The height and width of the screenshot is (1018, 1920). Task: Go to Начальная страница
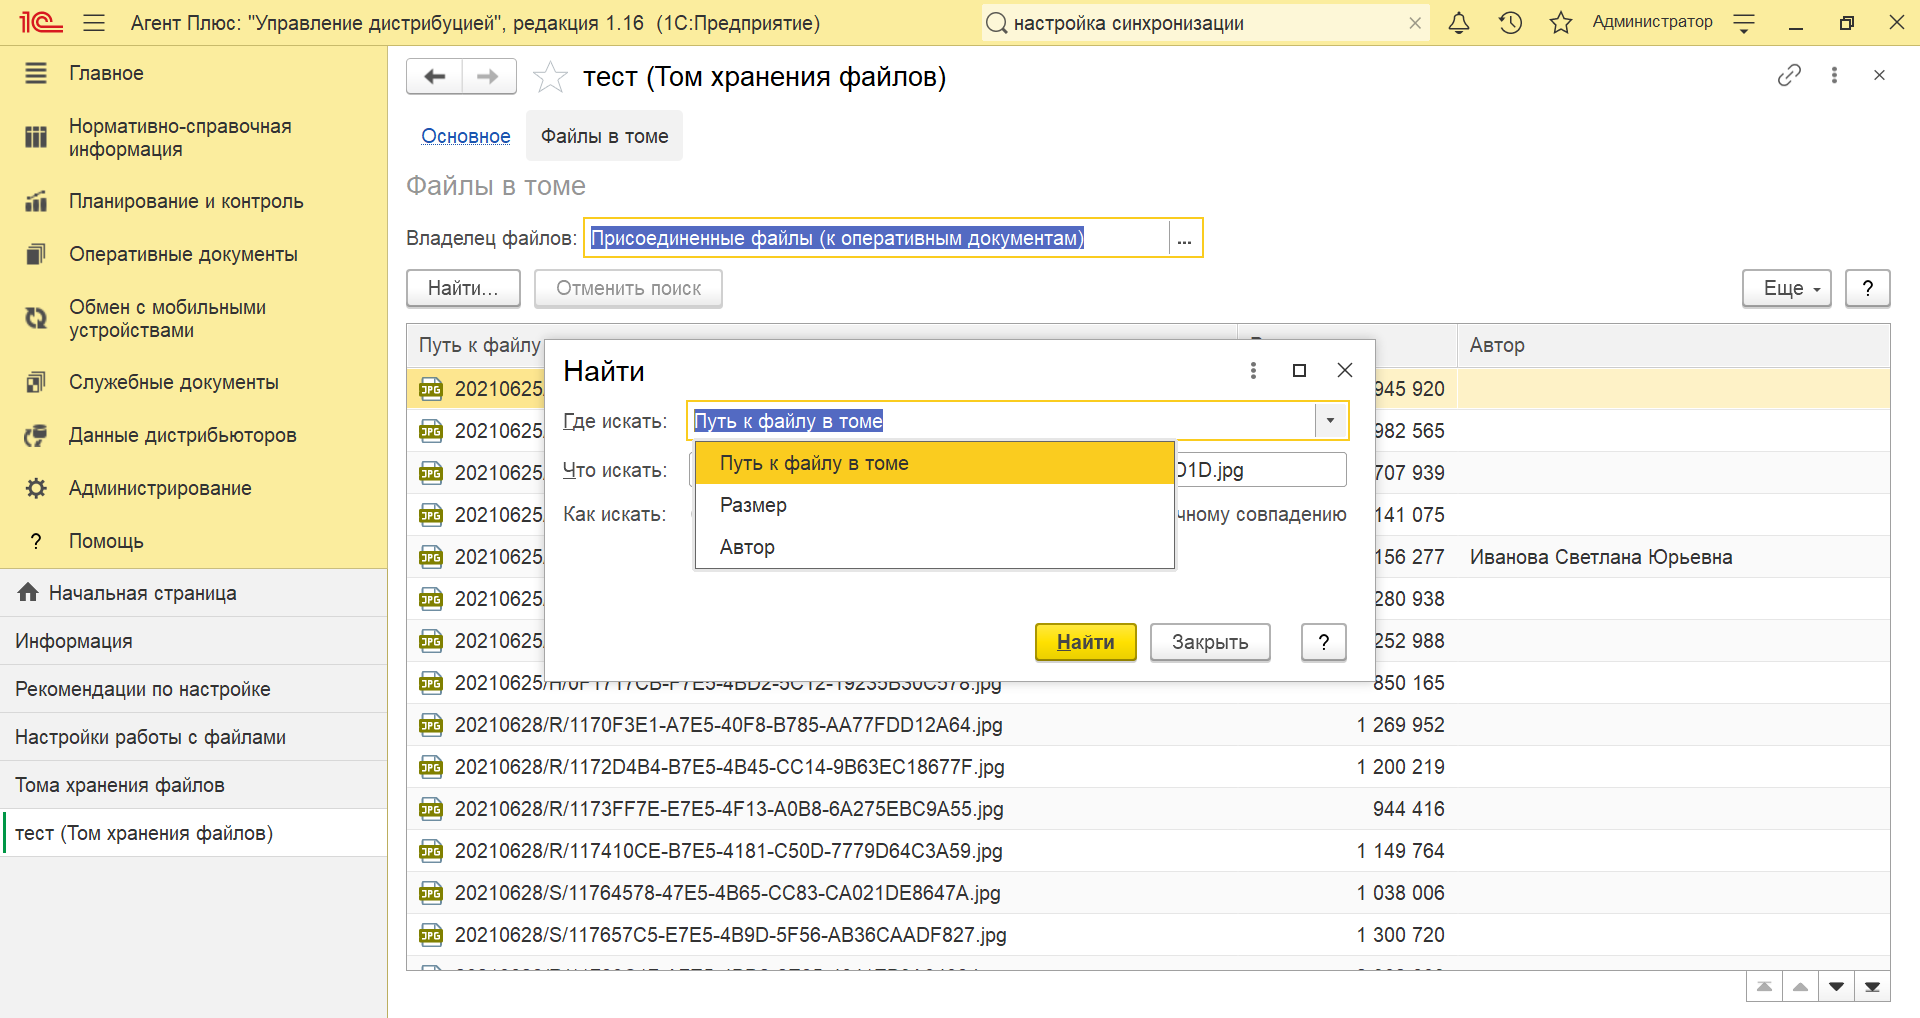(193, 593)
